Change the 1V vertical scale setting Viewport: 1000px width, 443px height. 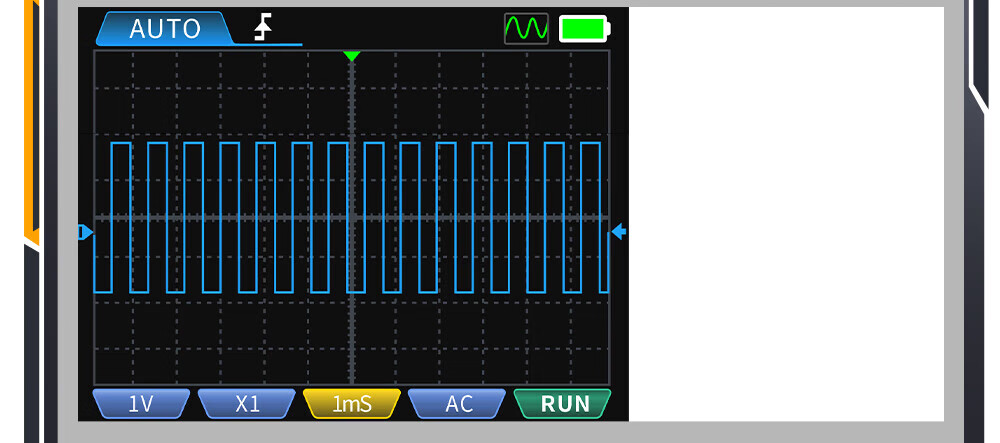pyautogui.click(x=141, y=403)
